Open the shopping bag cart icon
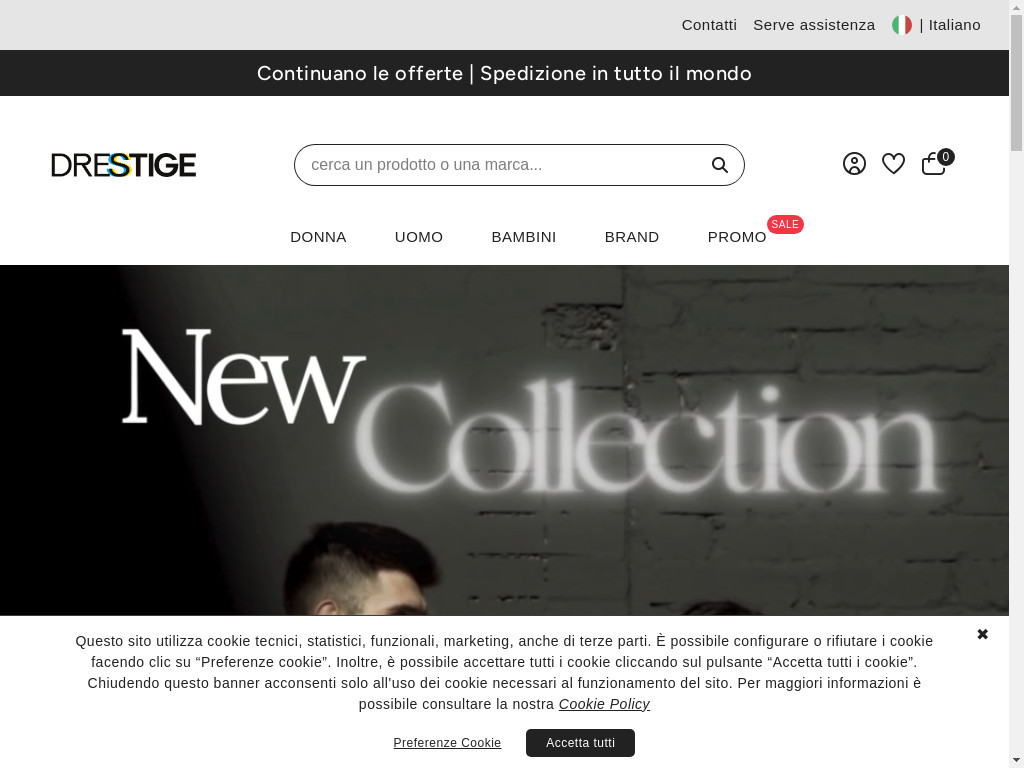The image size is (1024, 768). click(x=936, y=162)
